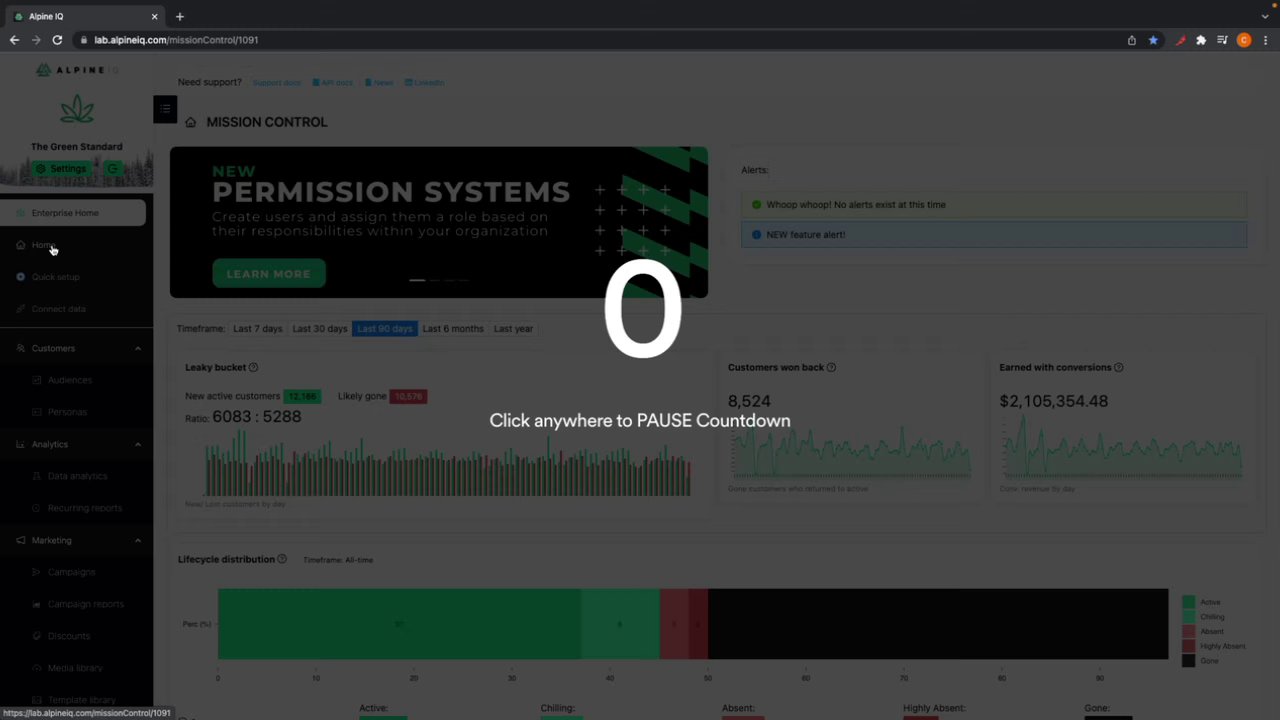1280x720 pixels.
Task: Click LEARN MORE on Permission Systems banner
Action: click(x=268, y=274)
